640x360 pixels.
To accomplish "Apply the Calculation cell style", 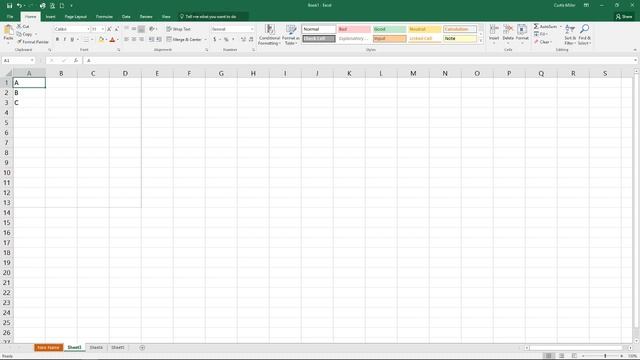I will (x=460, y=29).
